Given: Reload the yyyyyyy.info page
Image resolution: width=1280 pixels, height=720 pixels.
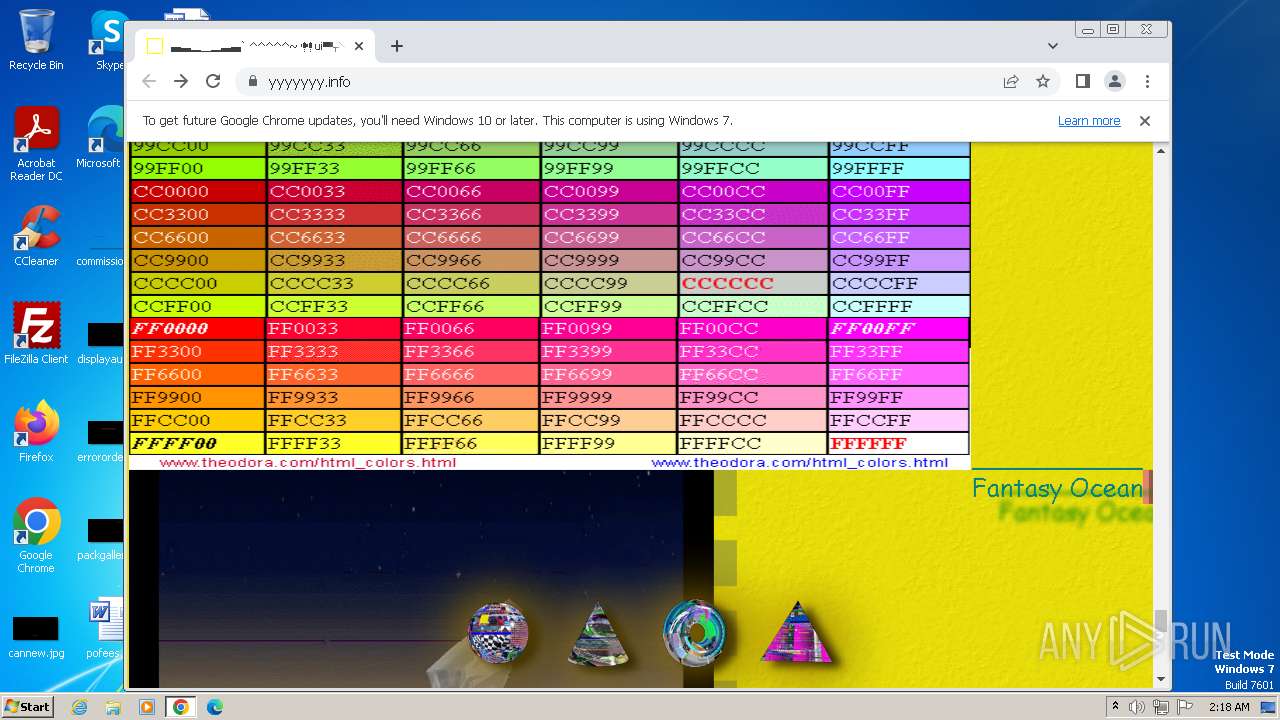Looking at the screenshot, I should 213,82.
